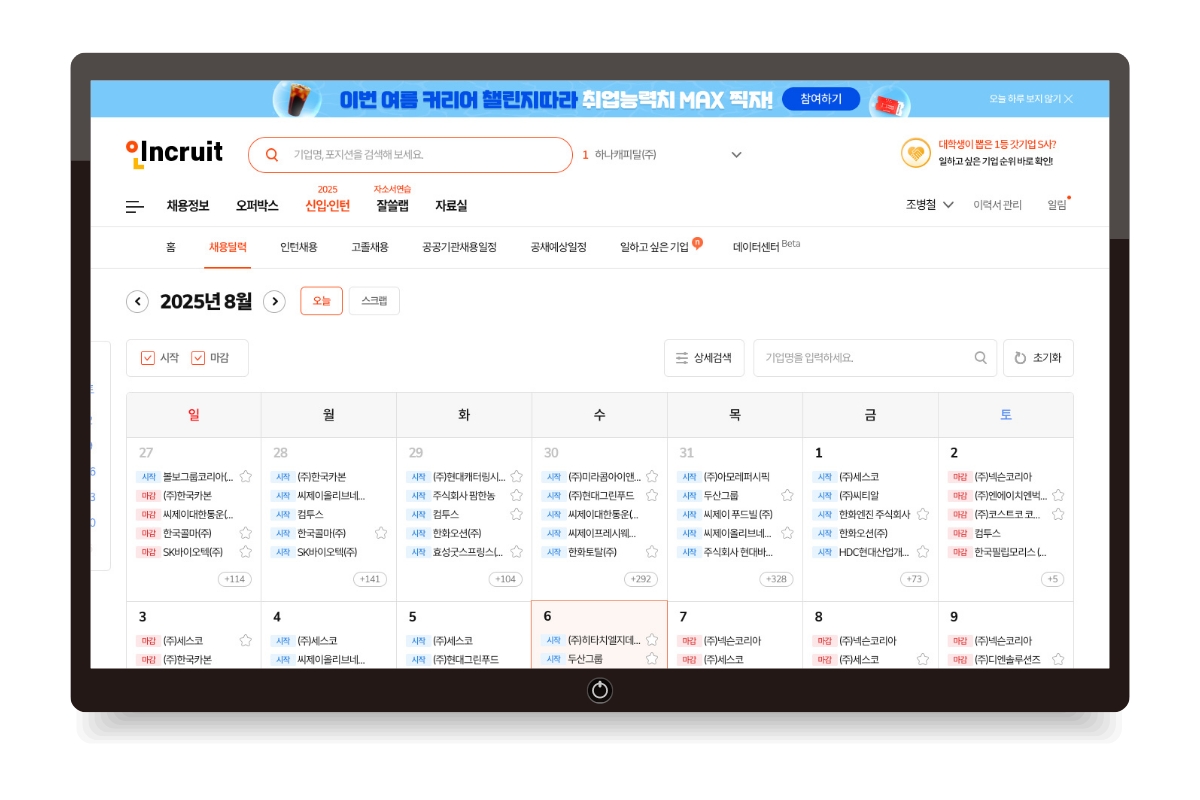Image resolution: width=1200 pixels, height=800 pixels.
Task: Go to next month with the right arrow
Action: [274, 301]
